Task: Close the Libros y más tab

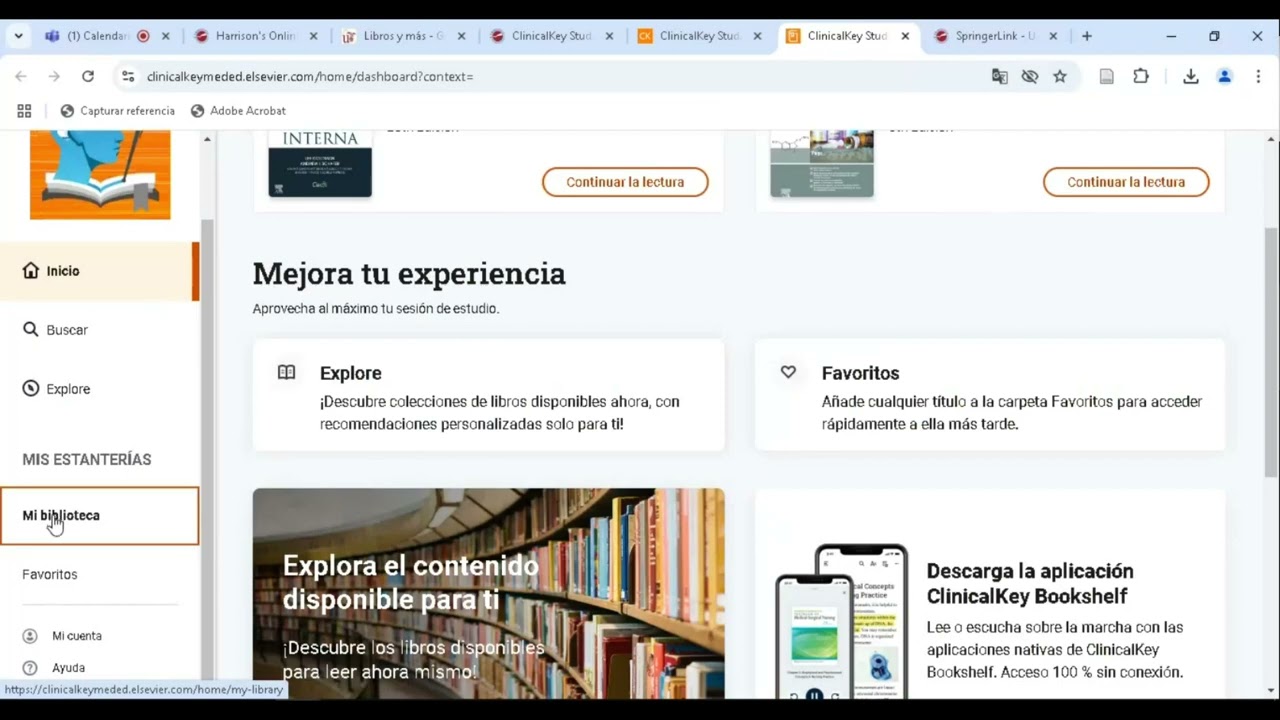Action: pos(461,36)
